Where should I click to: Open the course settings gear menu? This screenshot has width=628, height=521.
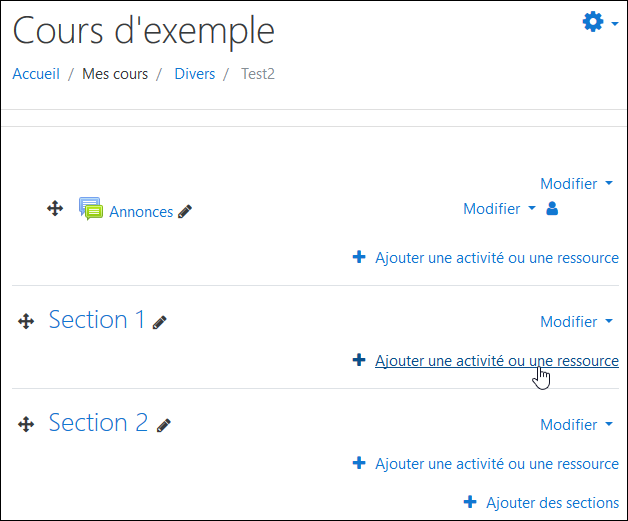(600, 22)
